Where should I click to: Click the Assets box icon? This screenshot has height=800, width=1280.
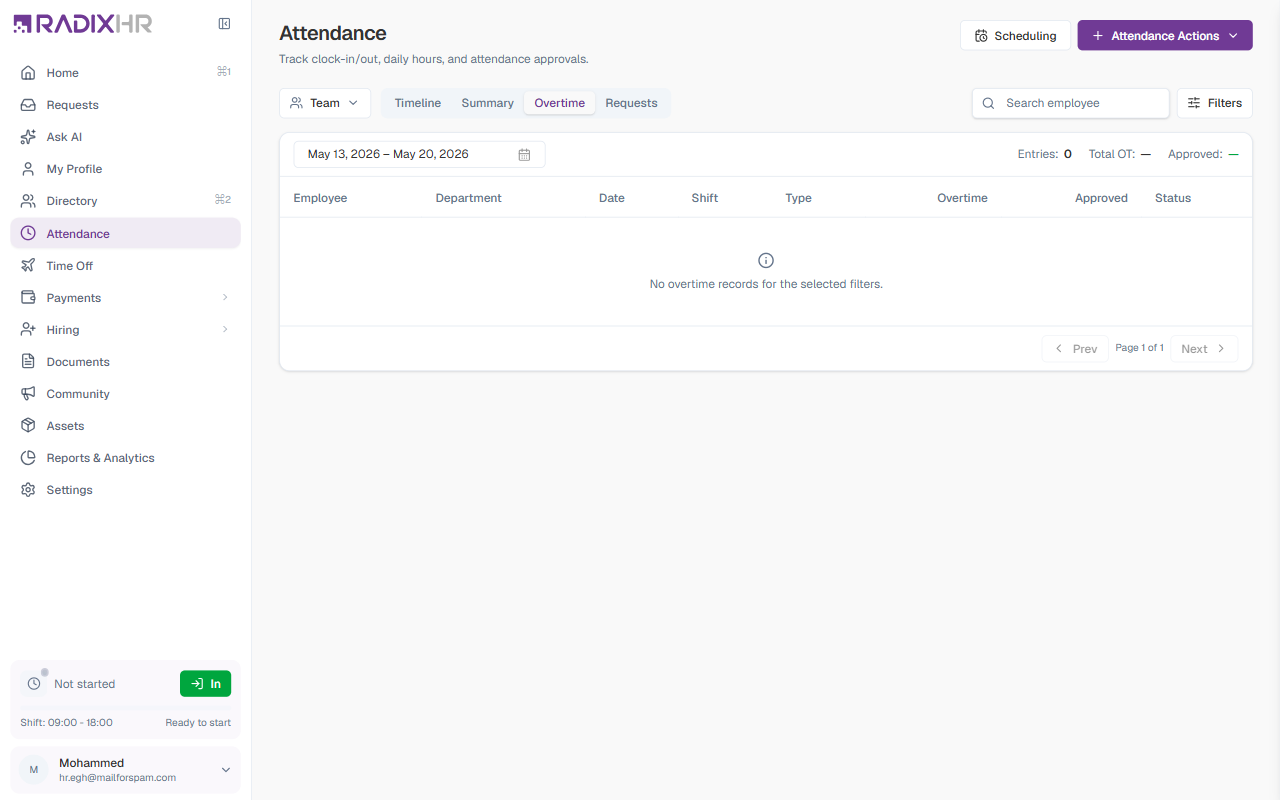pyautogui.click(x=28, y=426)
